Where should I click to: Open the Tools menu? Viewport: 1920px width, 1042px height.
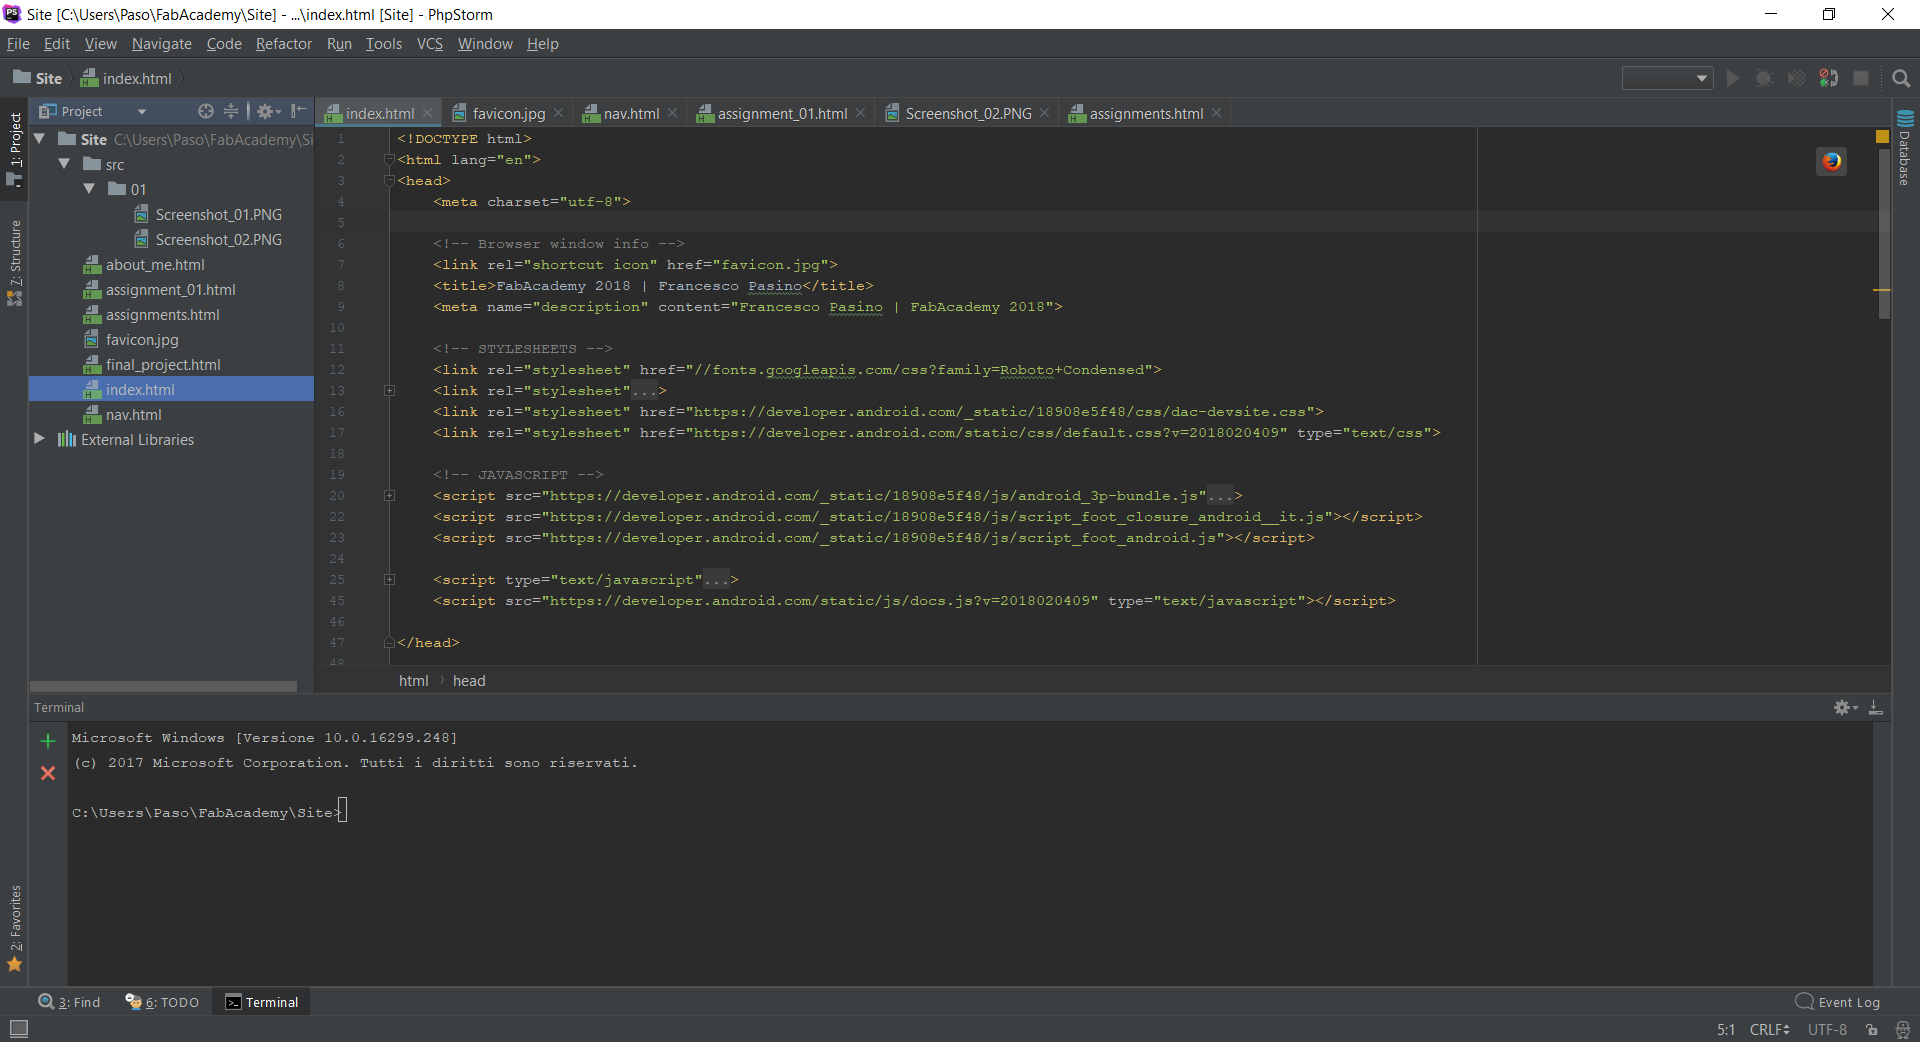383,43
